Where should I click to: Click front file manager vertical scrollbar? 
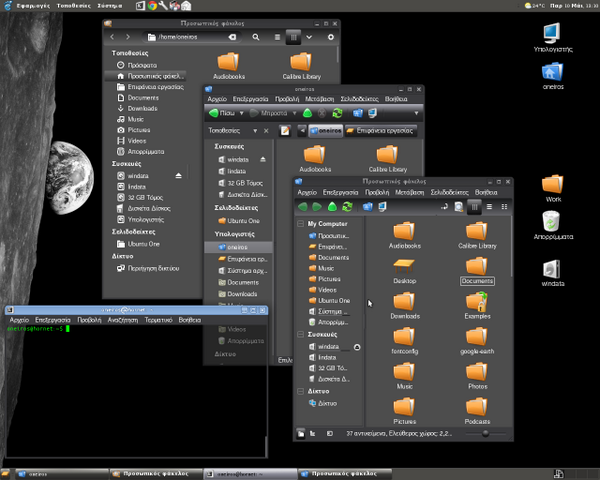[511, 246]
